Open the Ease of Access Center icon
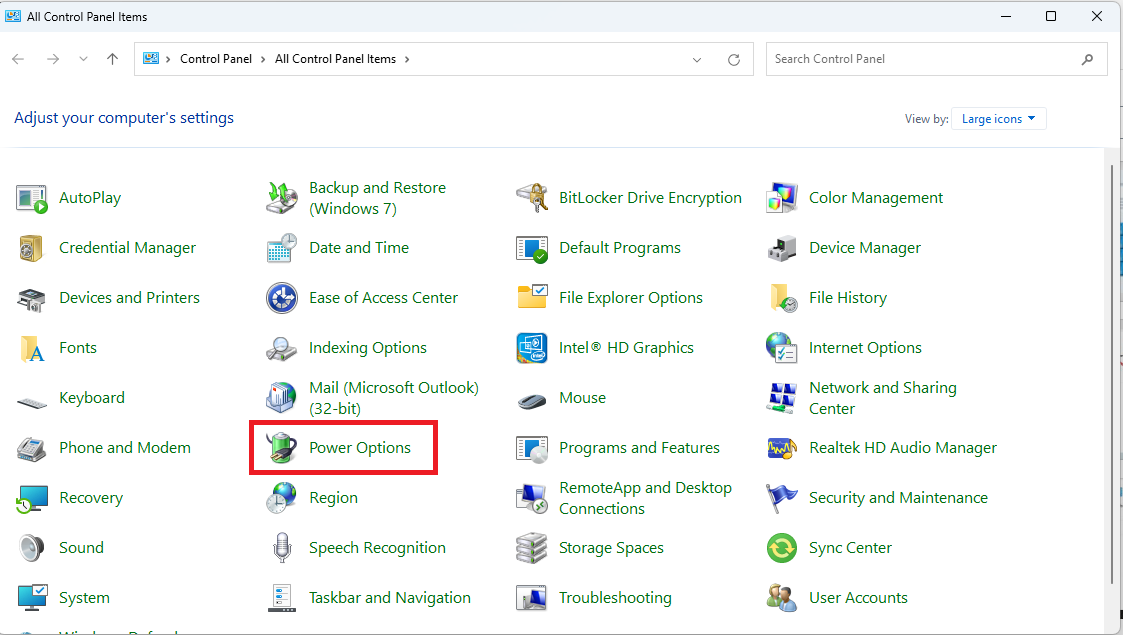The height and width of the screenshot is (635, 1123). (x=281, y=299)
